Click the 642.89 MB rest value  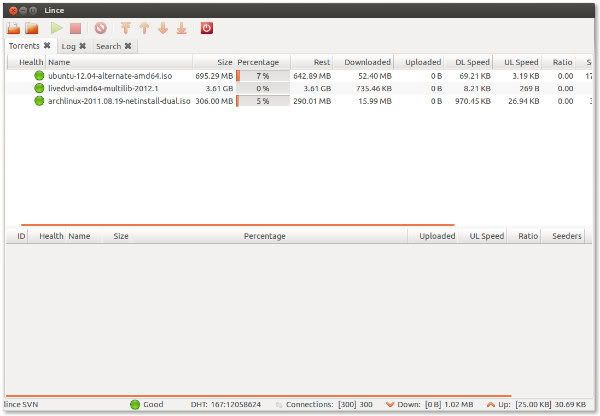point(312,76)
